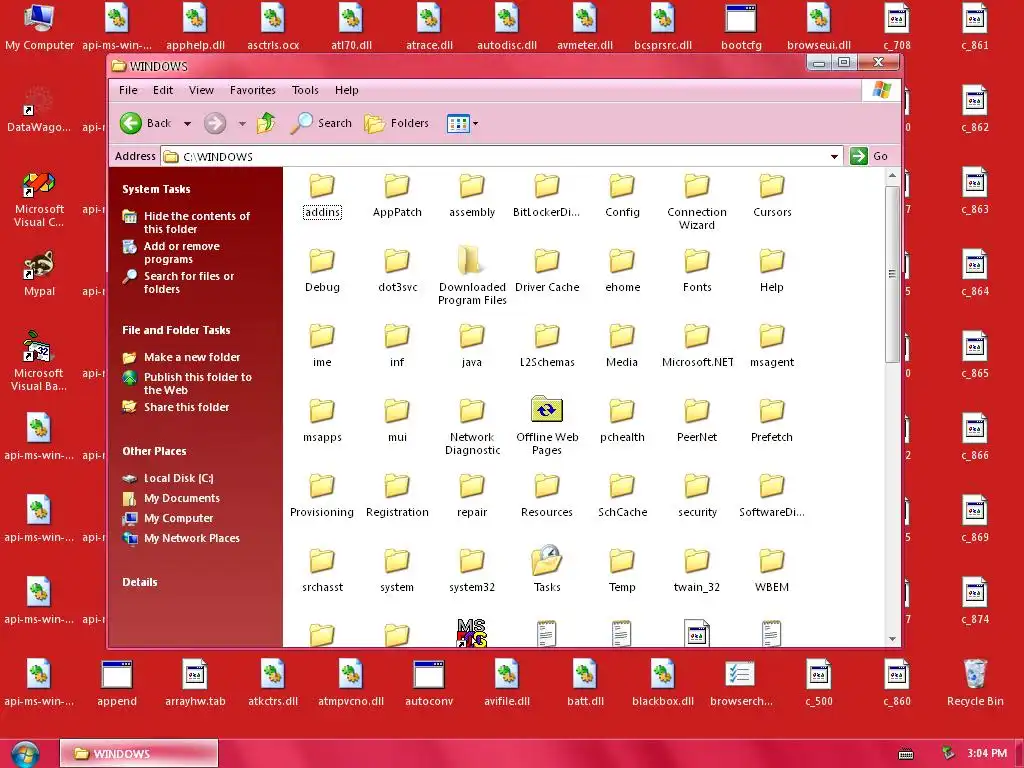The height and width of the screenshot is (768, 1024).
Task: Open the View menu
Action: coord(201,90)
